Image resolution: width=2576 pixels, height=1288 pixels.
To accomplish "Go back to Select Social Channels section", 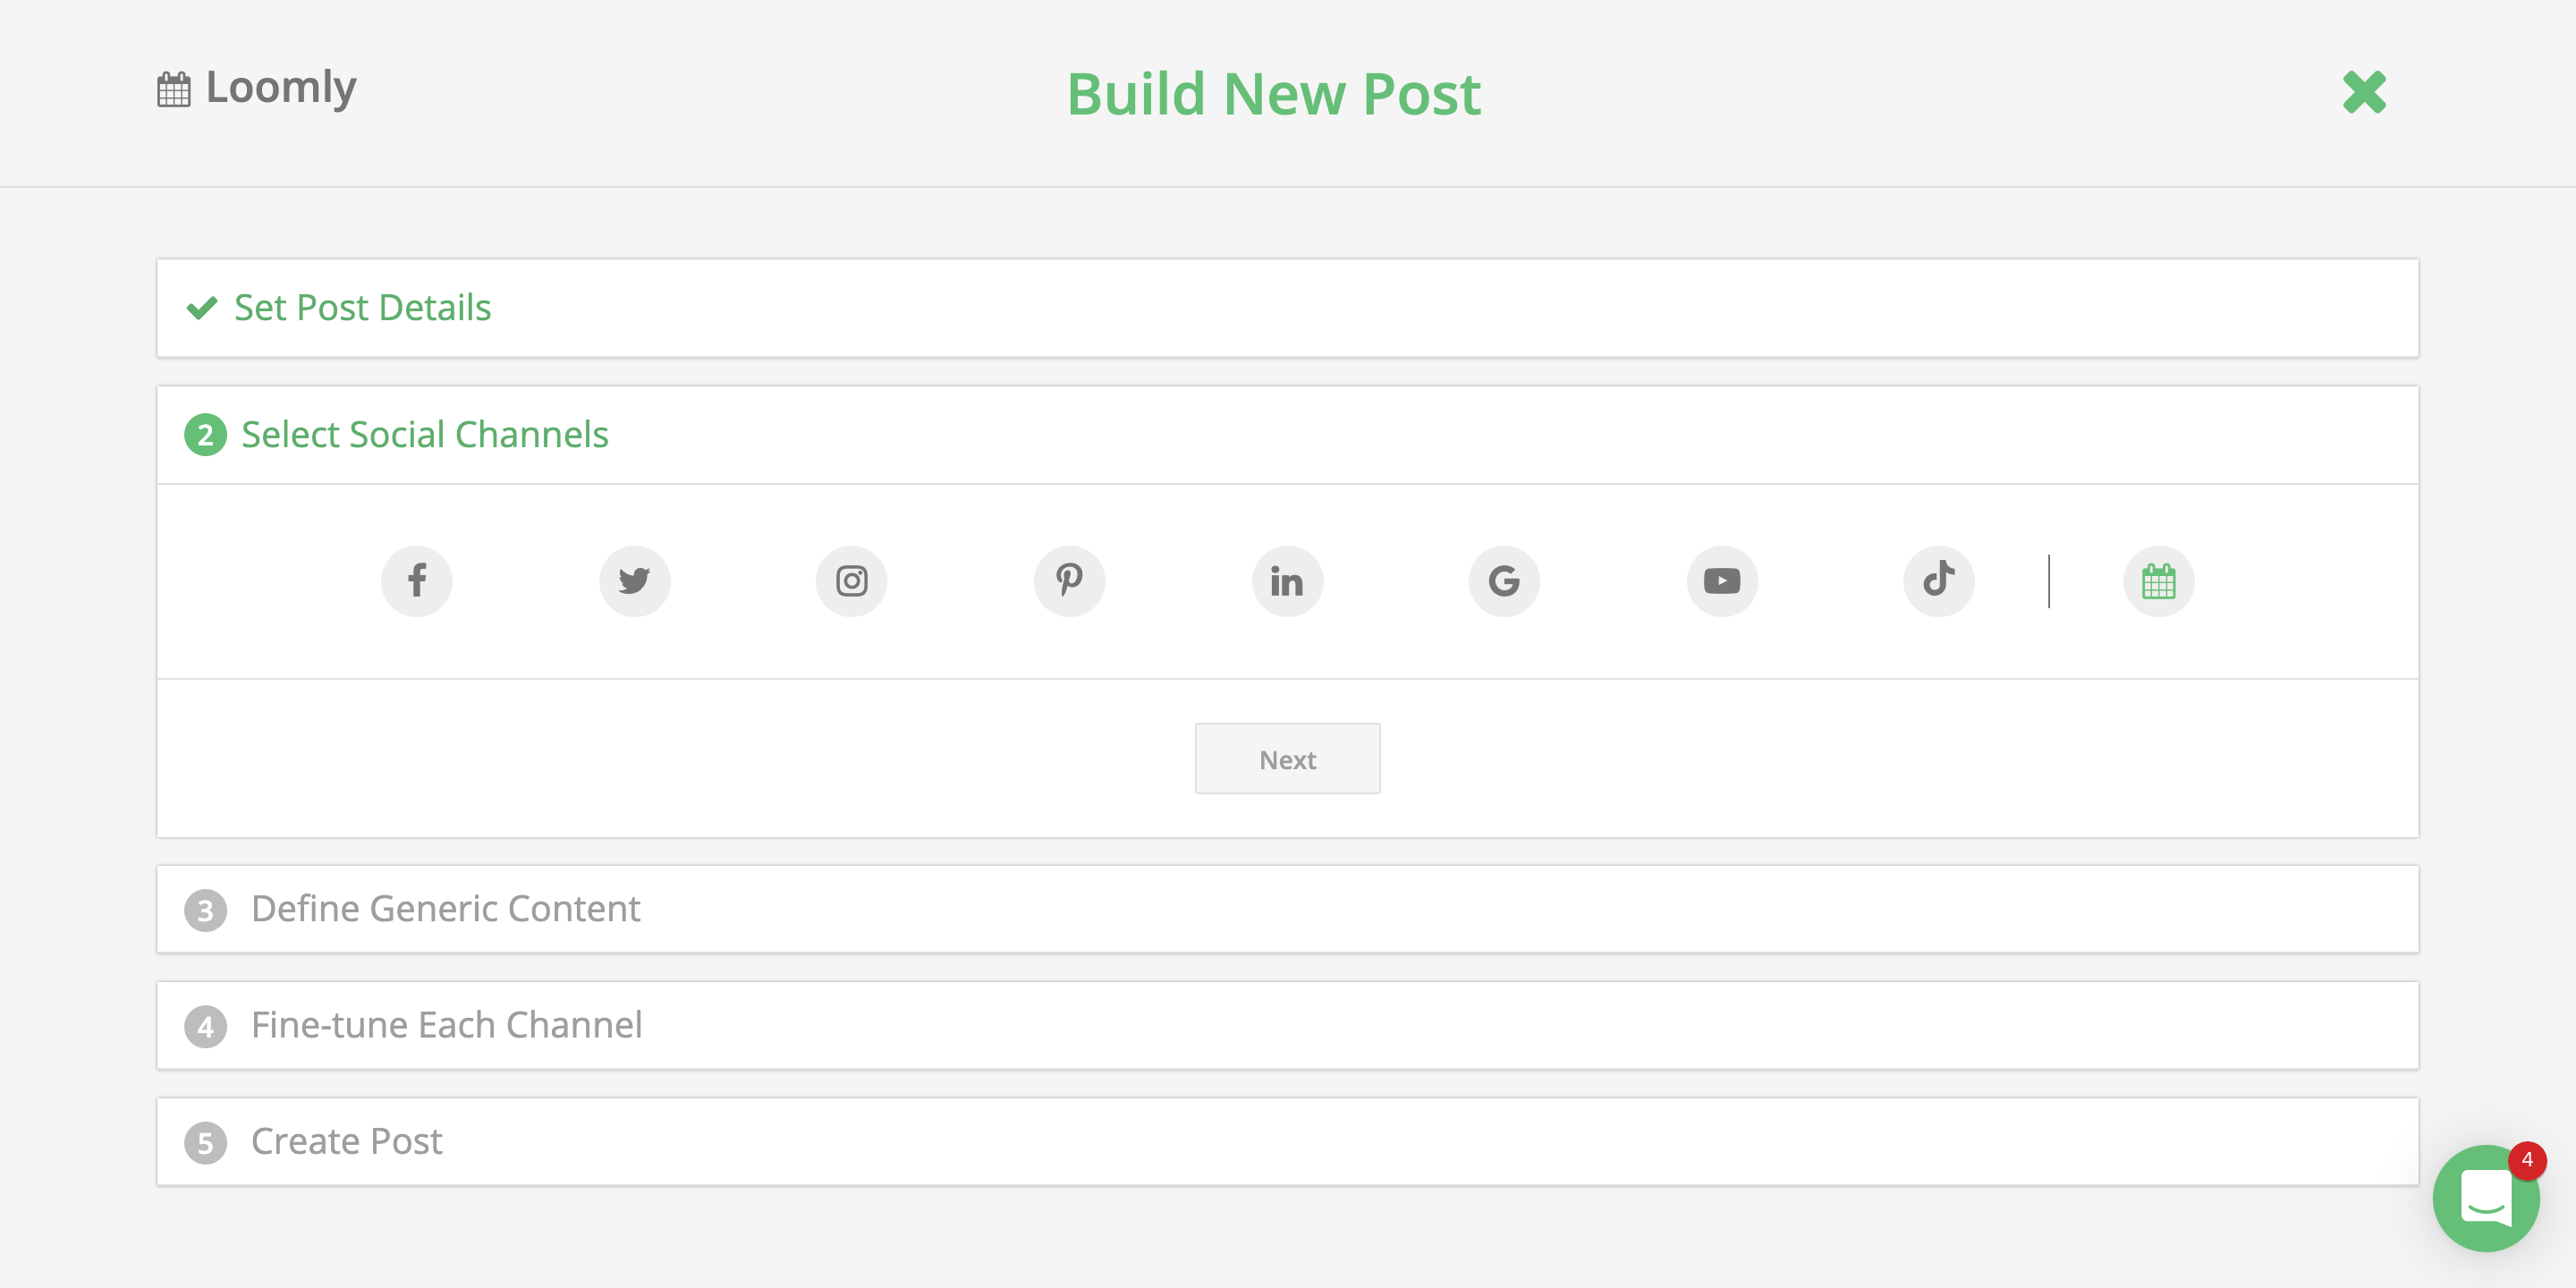I will pyautogui.click(x=423, y=434).
